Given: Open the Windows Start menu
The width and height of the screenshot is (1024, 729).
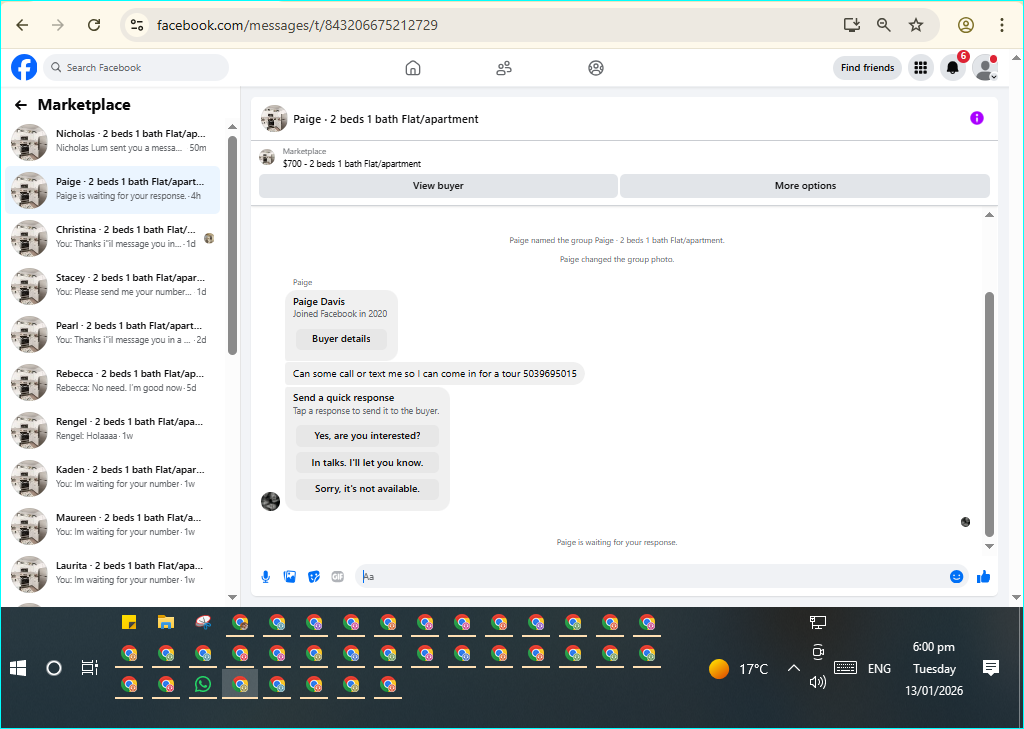Looking at the screenshot, I should (x=18, y=668).
